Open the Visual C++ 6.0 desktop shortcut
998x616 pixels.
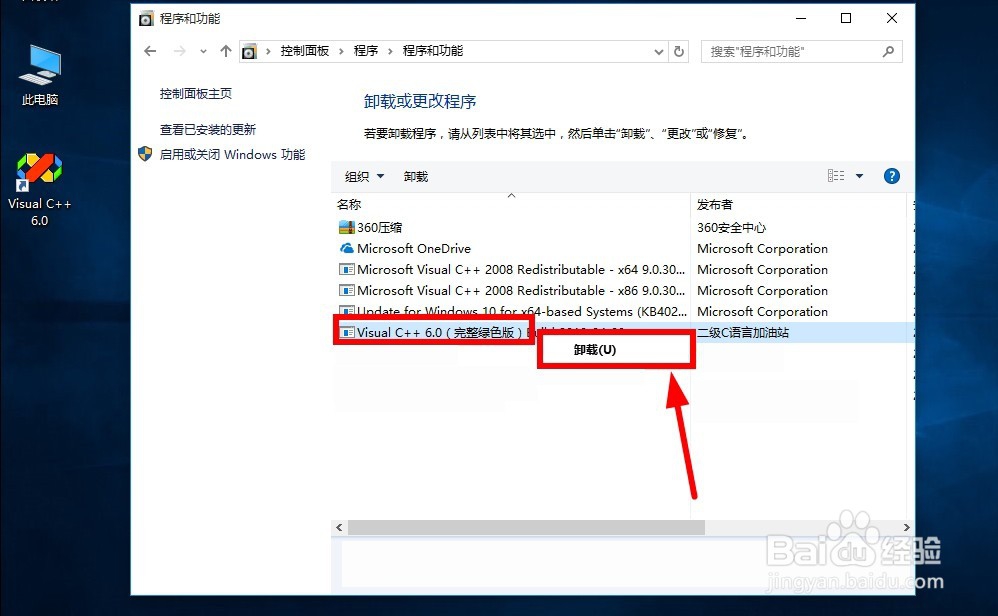39,190
